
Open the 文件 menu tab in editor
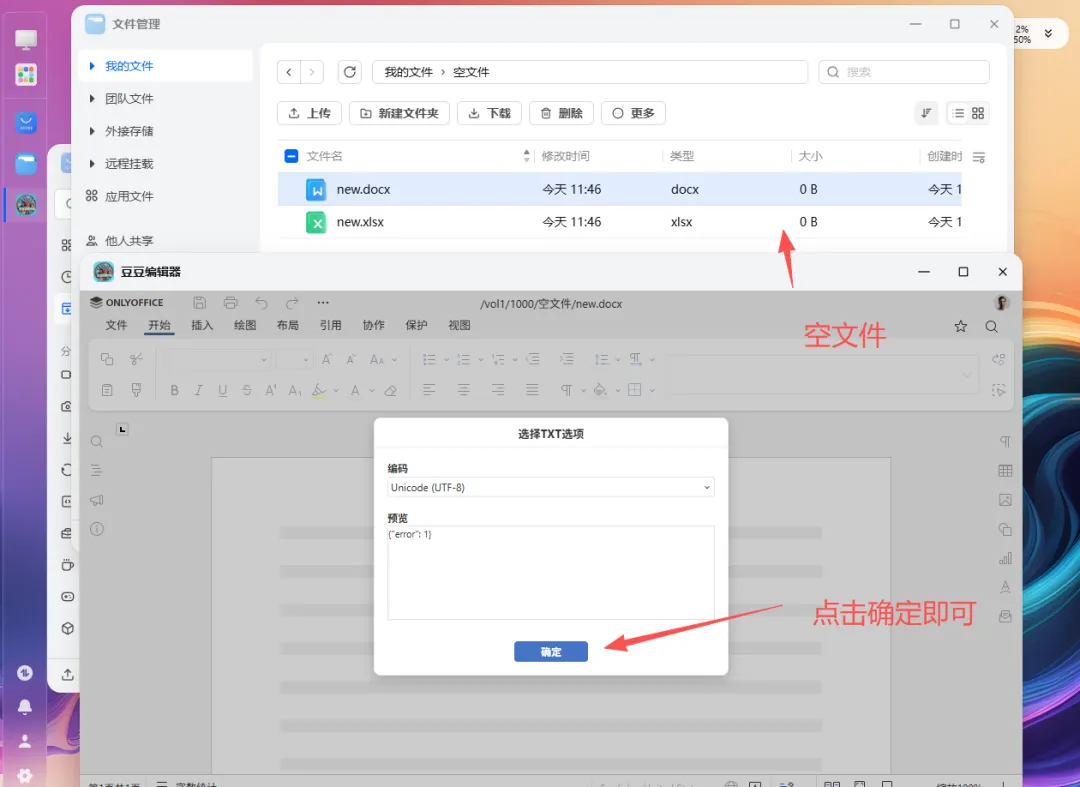[x=116, y=325]
